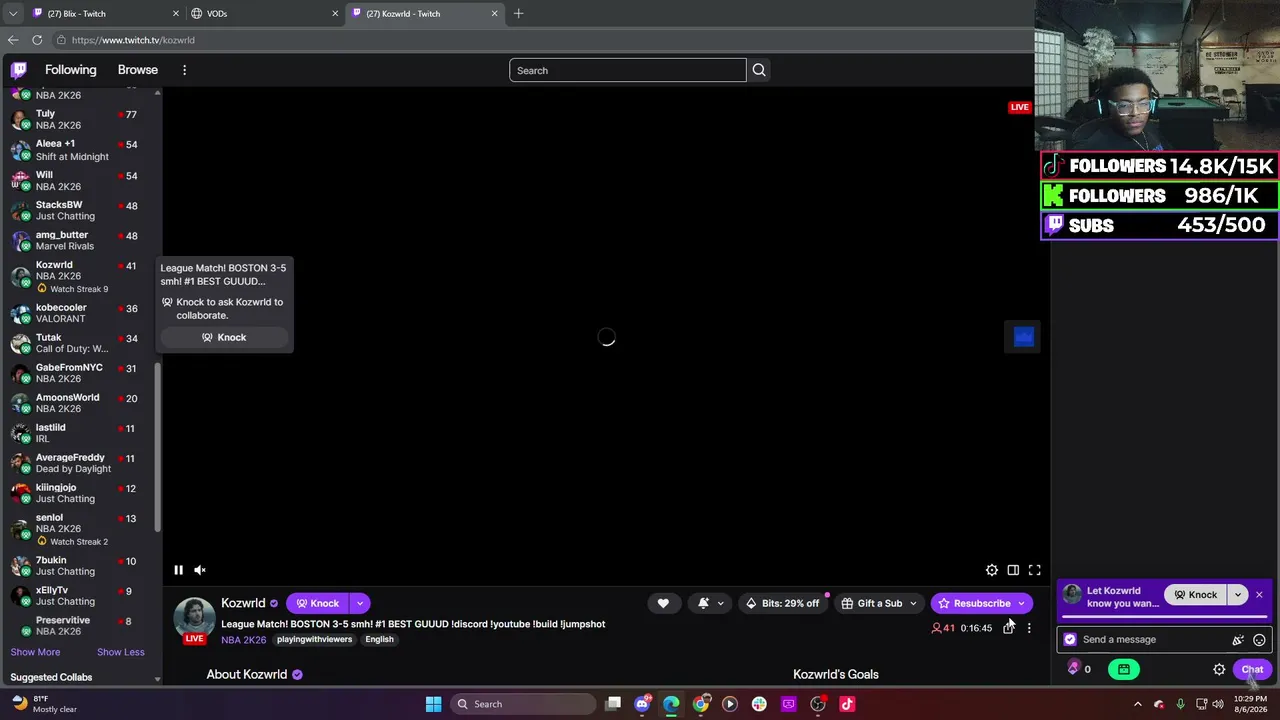Open the more options menu below Resubscribe
Viewport: 1280px width, 720px height.
point(1029,628)
